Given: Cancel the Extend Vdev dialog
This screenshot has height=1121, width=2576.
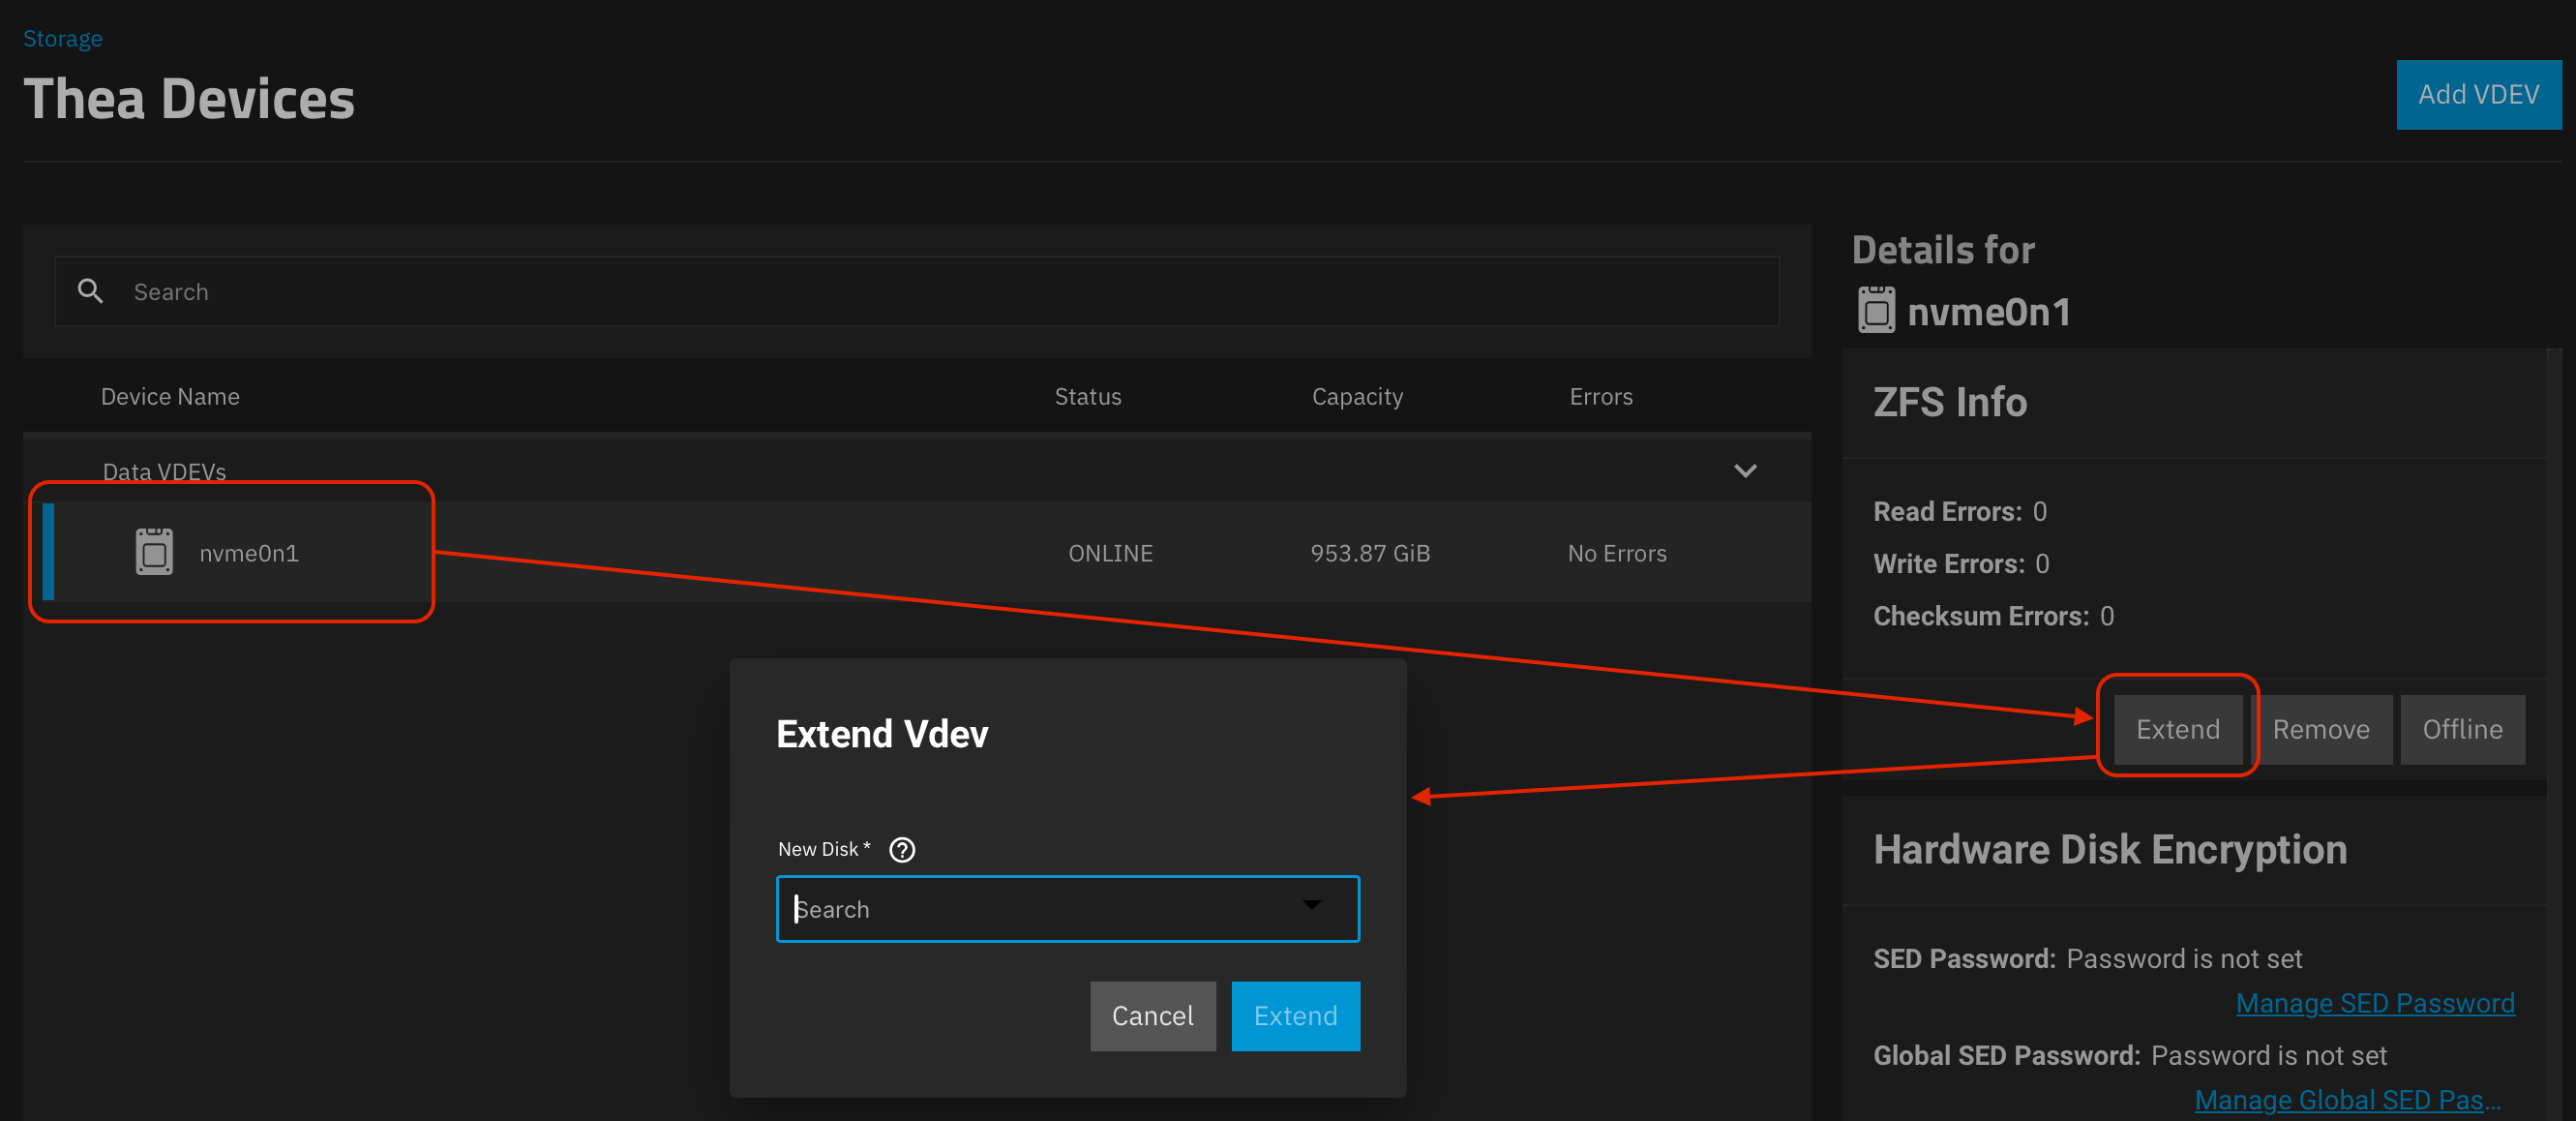Looking at the screenshot, I should click(1152, 1016).
